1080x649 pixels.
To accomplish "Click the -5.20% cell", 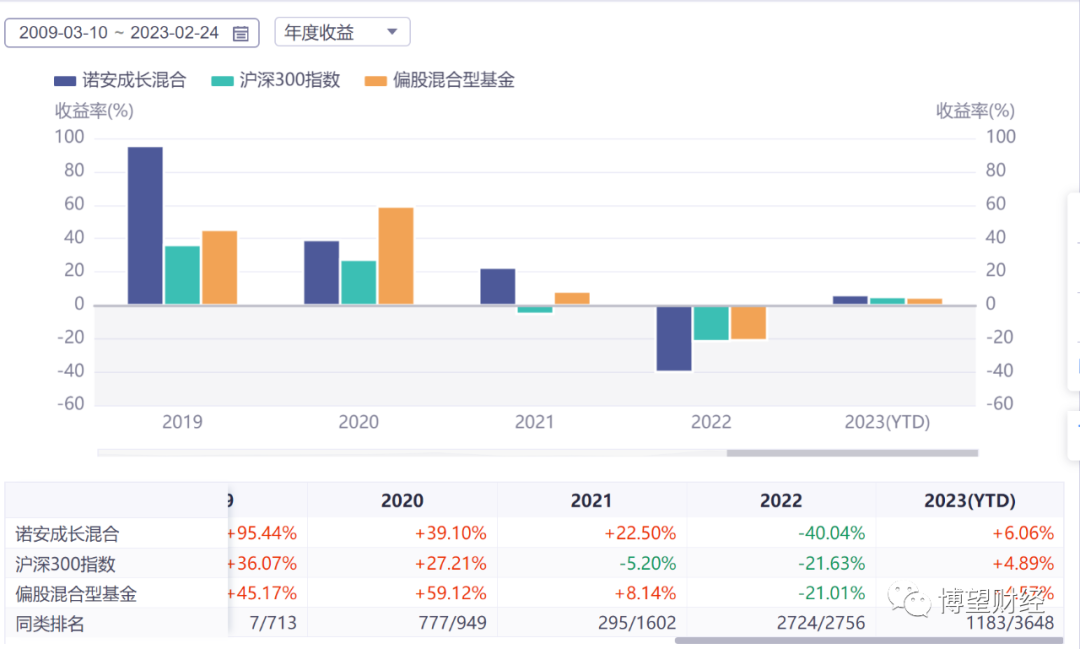I will tap(647, 564).
